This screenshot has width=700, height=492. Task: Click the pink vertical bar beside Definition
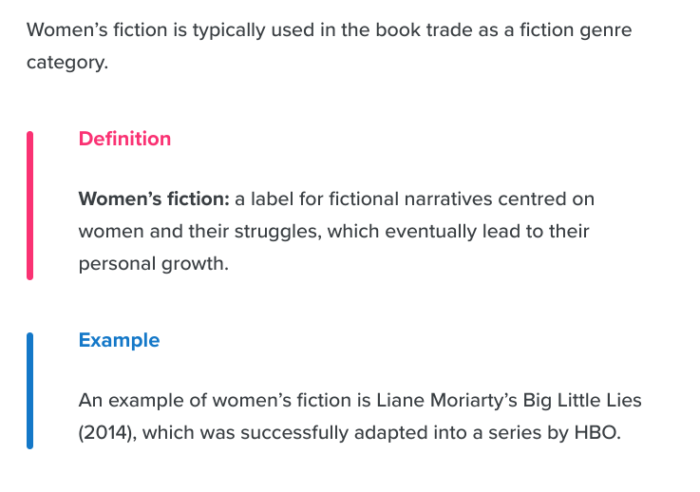click(30, 205)
